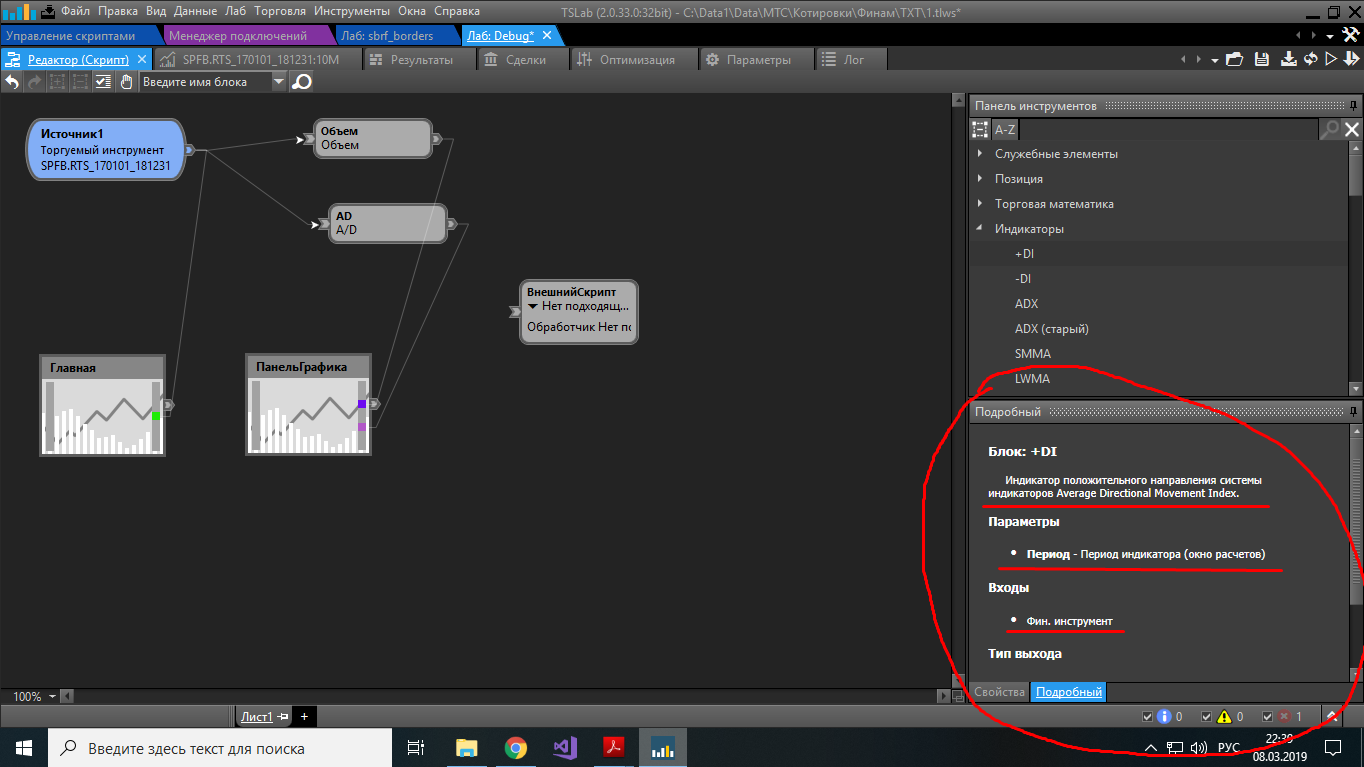Open the inner tab list dropdown arrow

coord(1214,60)
